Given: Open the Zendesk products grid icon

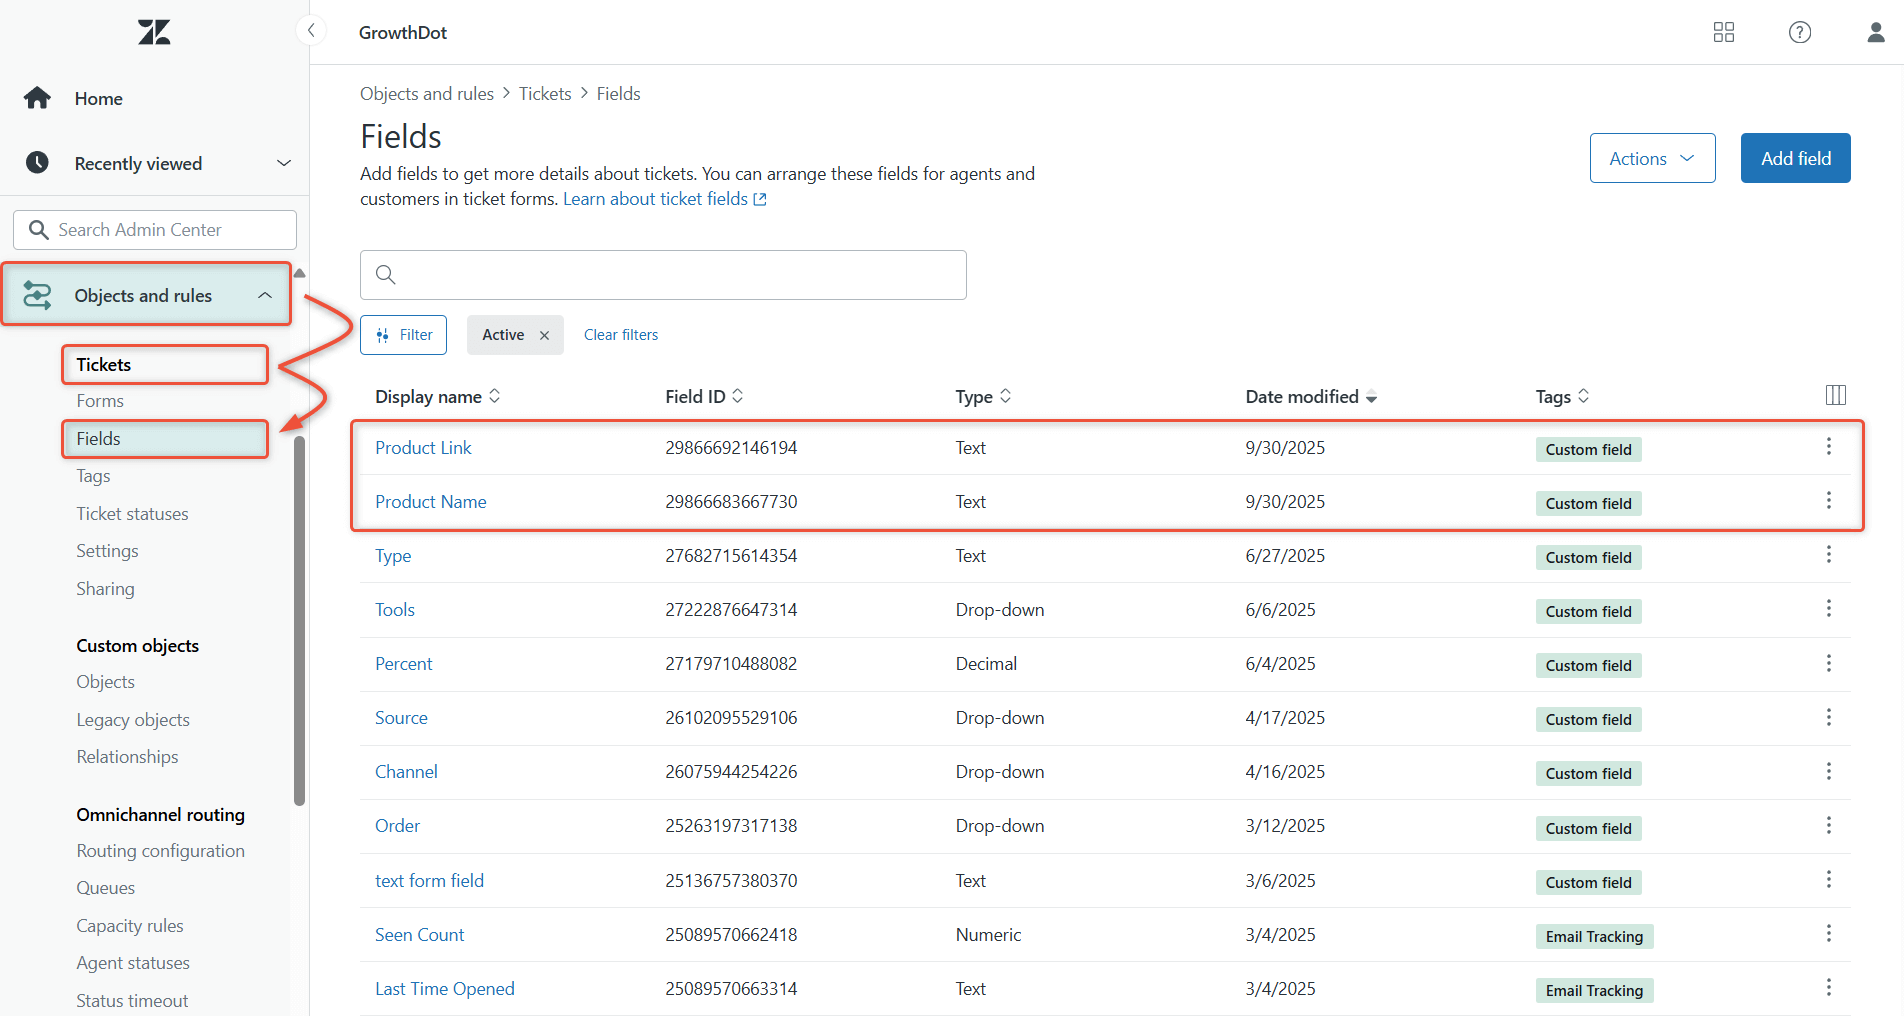Looking at the screenshot, I should coord(1723,32).
